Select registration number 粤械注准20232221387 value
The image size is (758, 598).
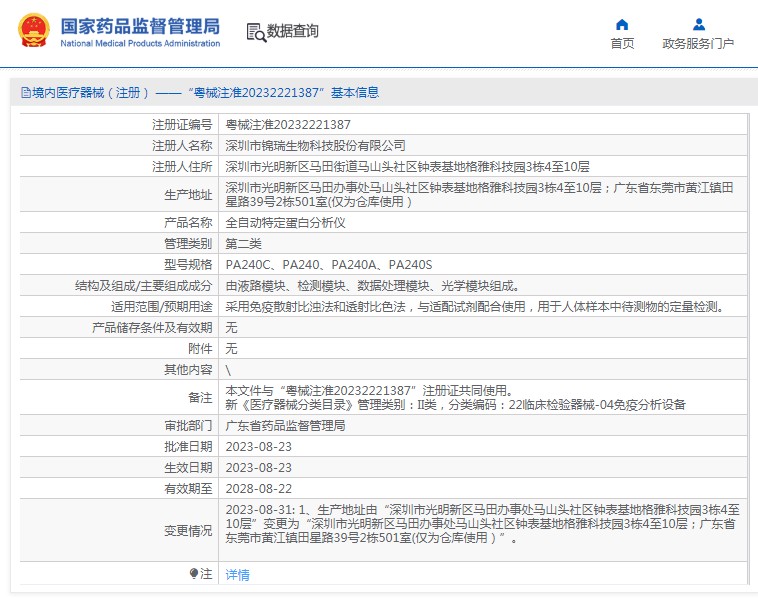[x=288, y=125]
